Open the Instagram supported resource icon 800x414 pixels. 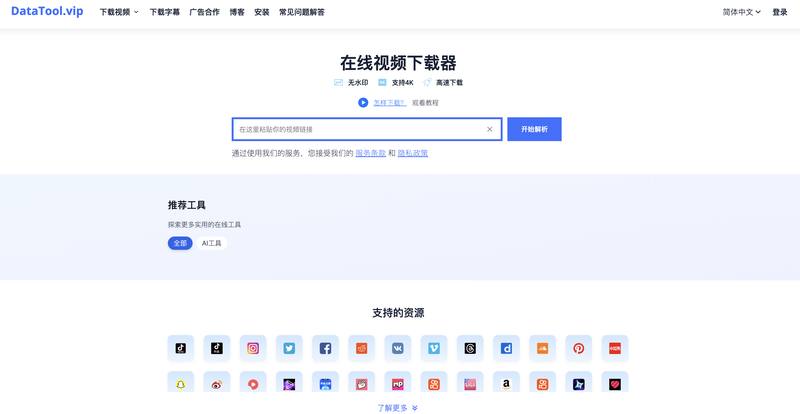point(253,348)
